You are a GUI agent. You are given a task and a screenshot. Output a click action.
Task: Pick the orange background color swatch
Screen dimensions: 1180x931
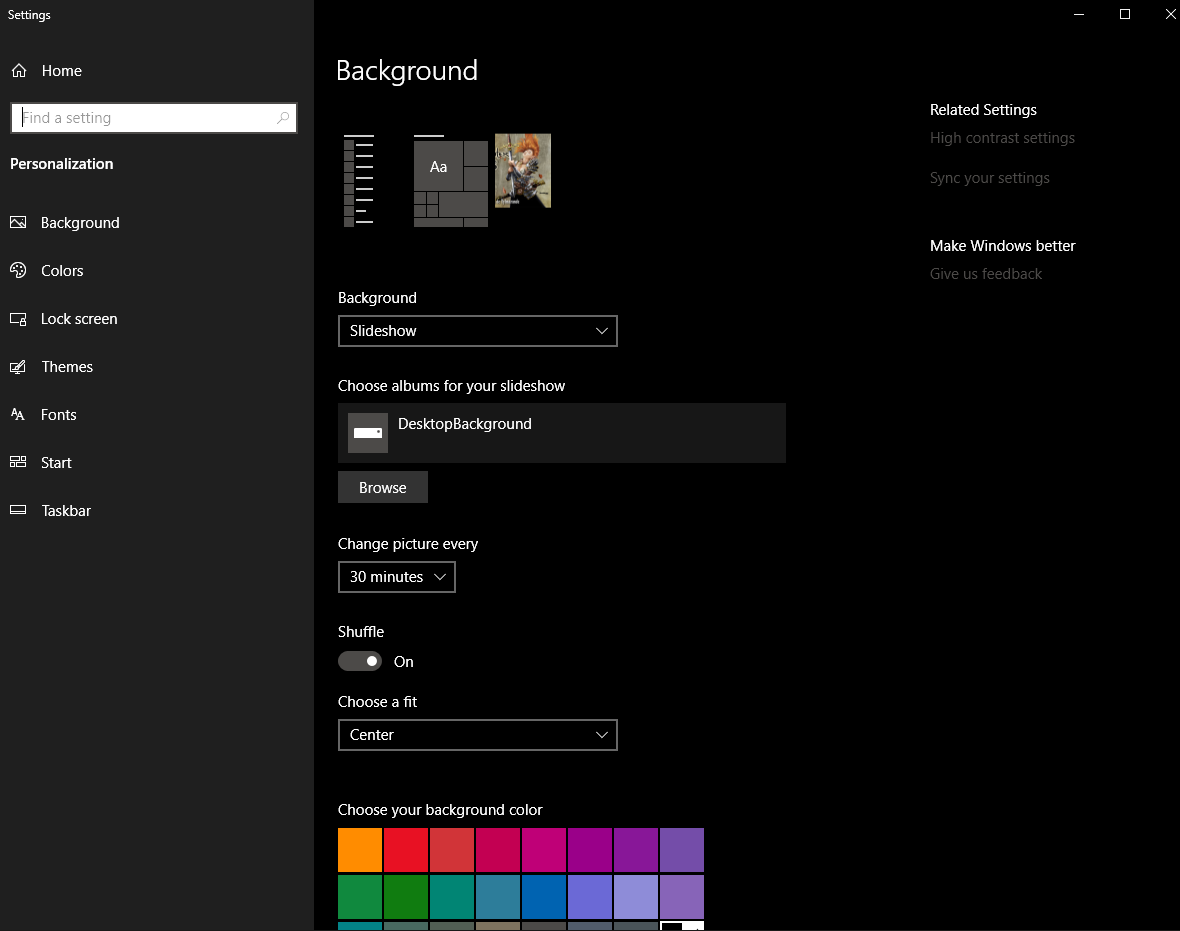point(360,850)
